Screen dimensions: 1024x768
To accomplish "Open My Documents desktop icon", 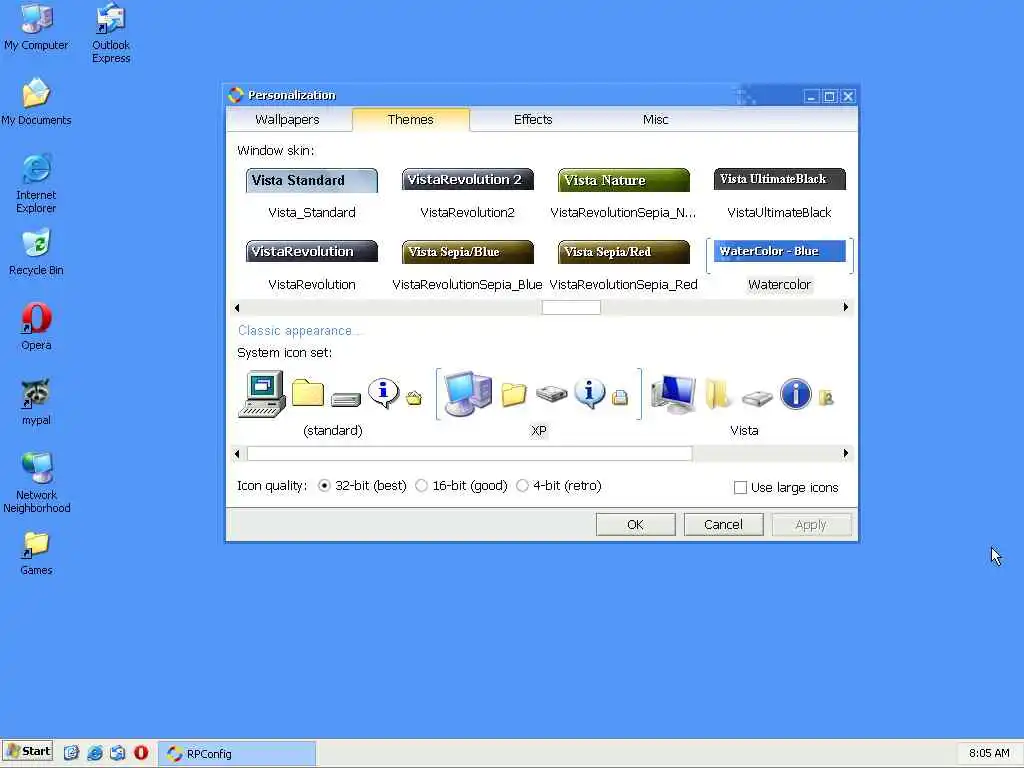I will pos(36,102).
